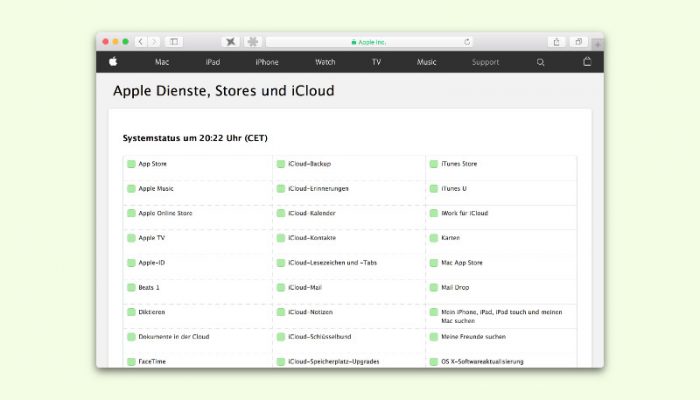Go forward with the Safari forward arrow

click(x=154, y=42)
